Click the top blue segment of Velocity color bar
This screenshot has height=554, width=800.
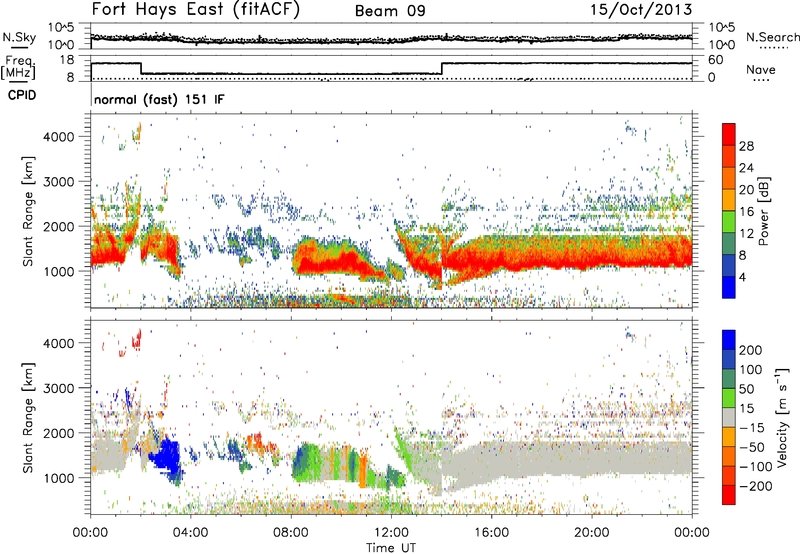pos(729,340)
